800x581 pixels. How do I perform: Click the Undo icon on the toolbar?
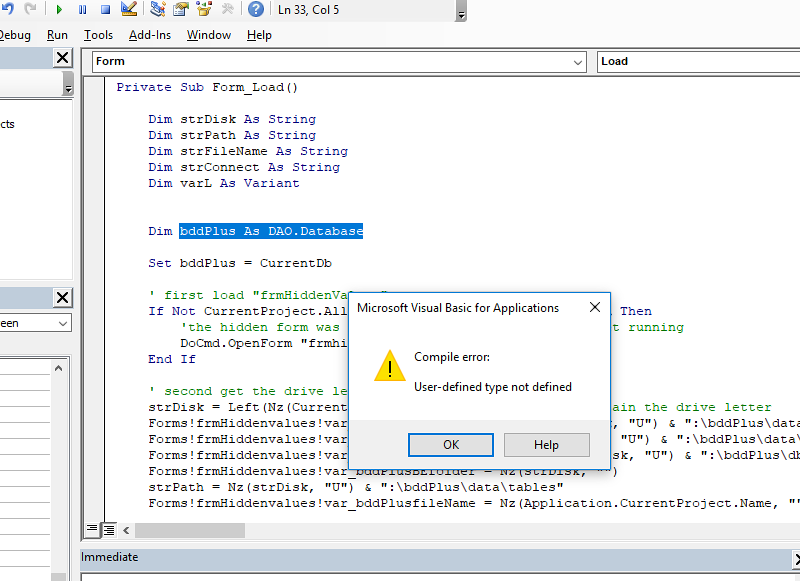pos(9,9)
